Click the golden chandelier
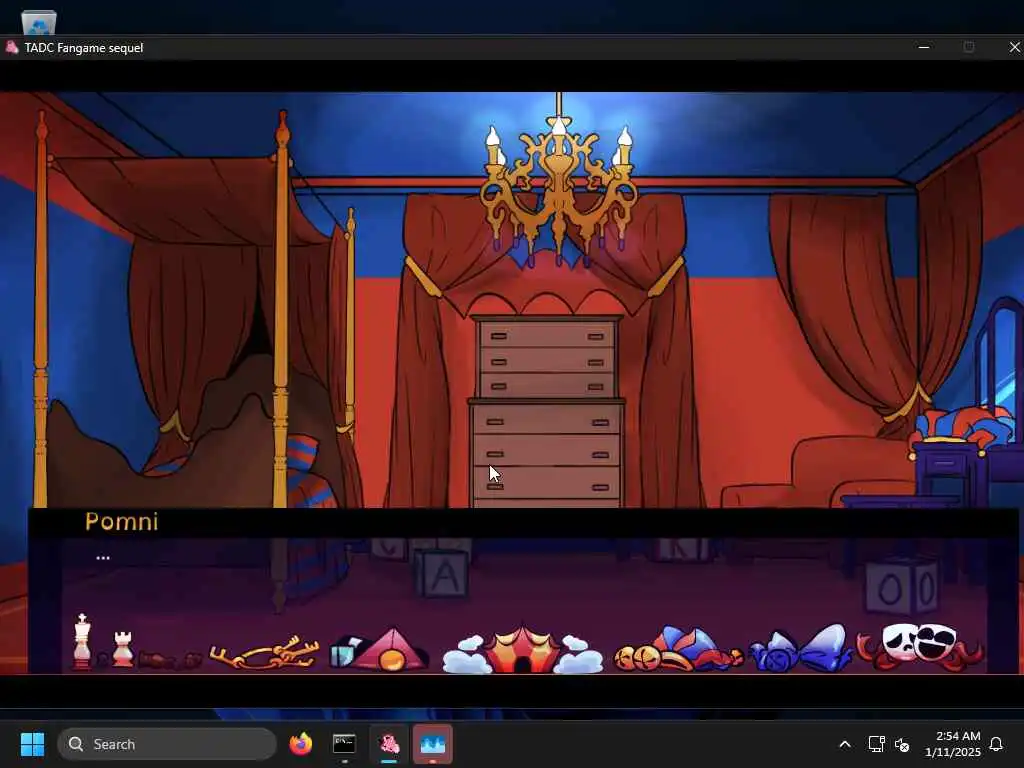Screen dimensions: 1024x768 558,185
